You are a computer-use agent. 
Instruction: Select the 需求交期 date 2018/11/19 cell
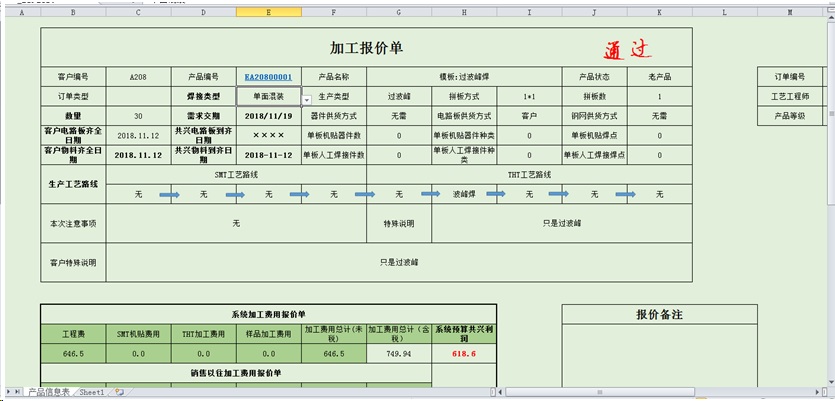[268, 116]
